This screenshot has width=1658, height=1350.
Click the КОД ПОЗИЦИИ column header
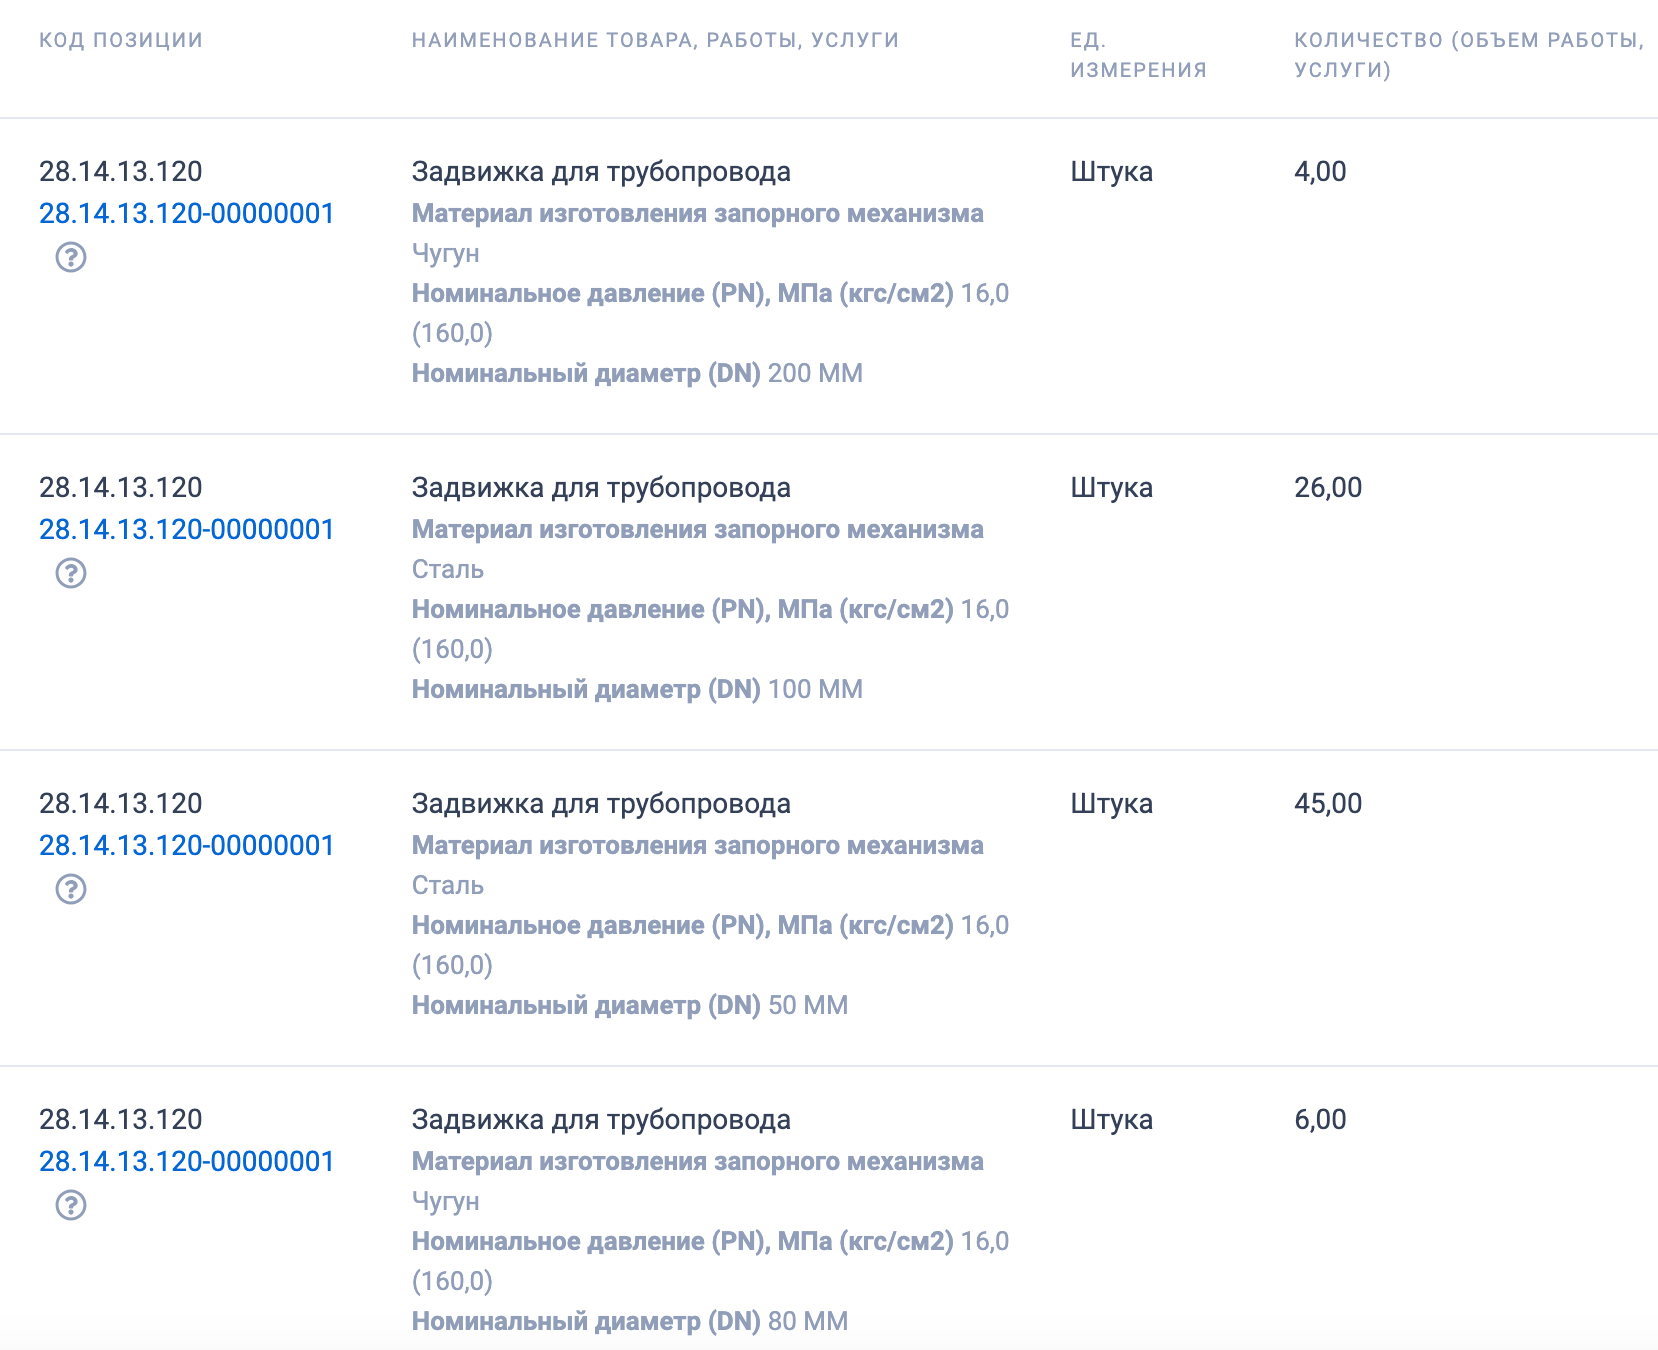[119, 40]
